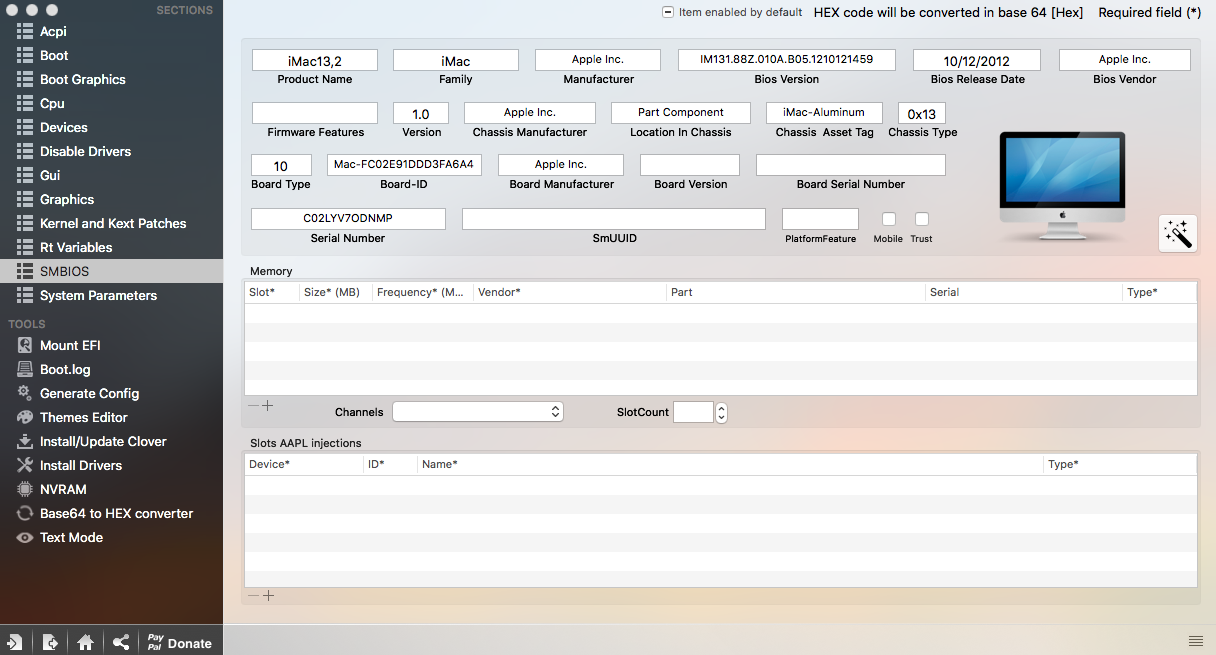Open the list view menu icon
Screen dimensions: 1216x655
[1195, 640]
